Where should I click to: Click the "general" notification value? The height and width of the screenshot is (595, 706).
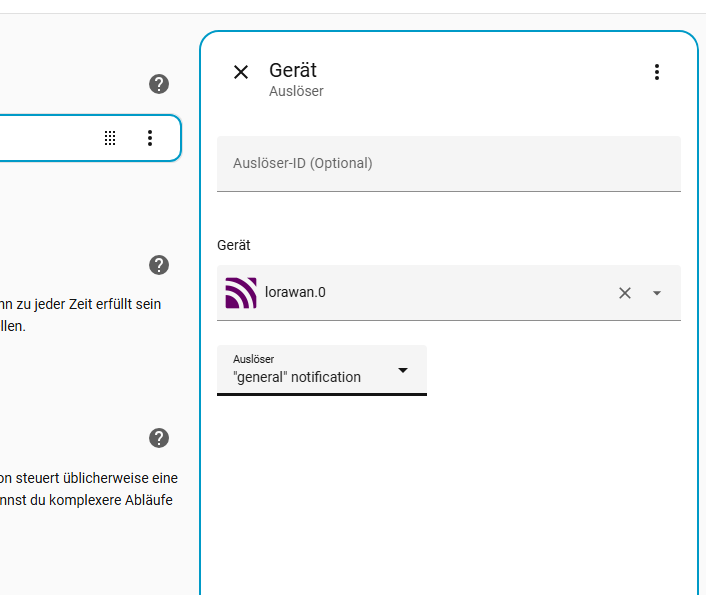(297, 377)
